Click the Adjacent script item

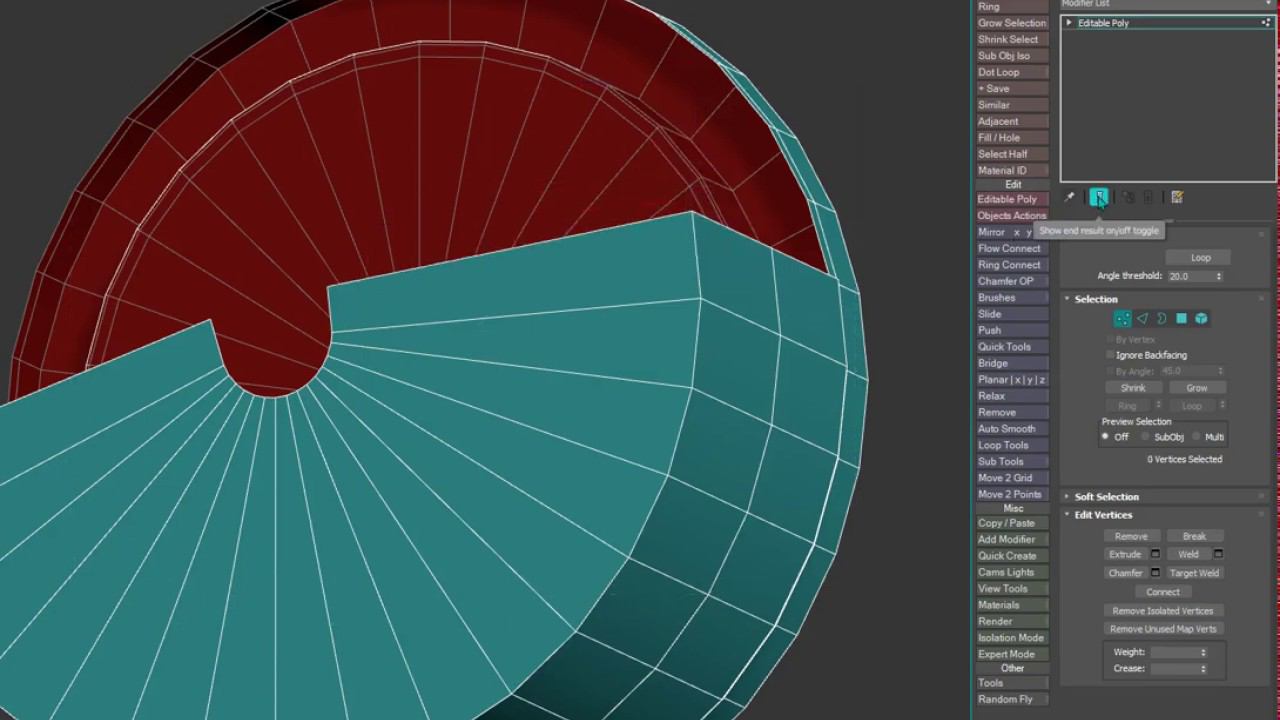pos(1012,121)
